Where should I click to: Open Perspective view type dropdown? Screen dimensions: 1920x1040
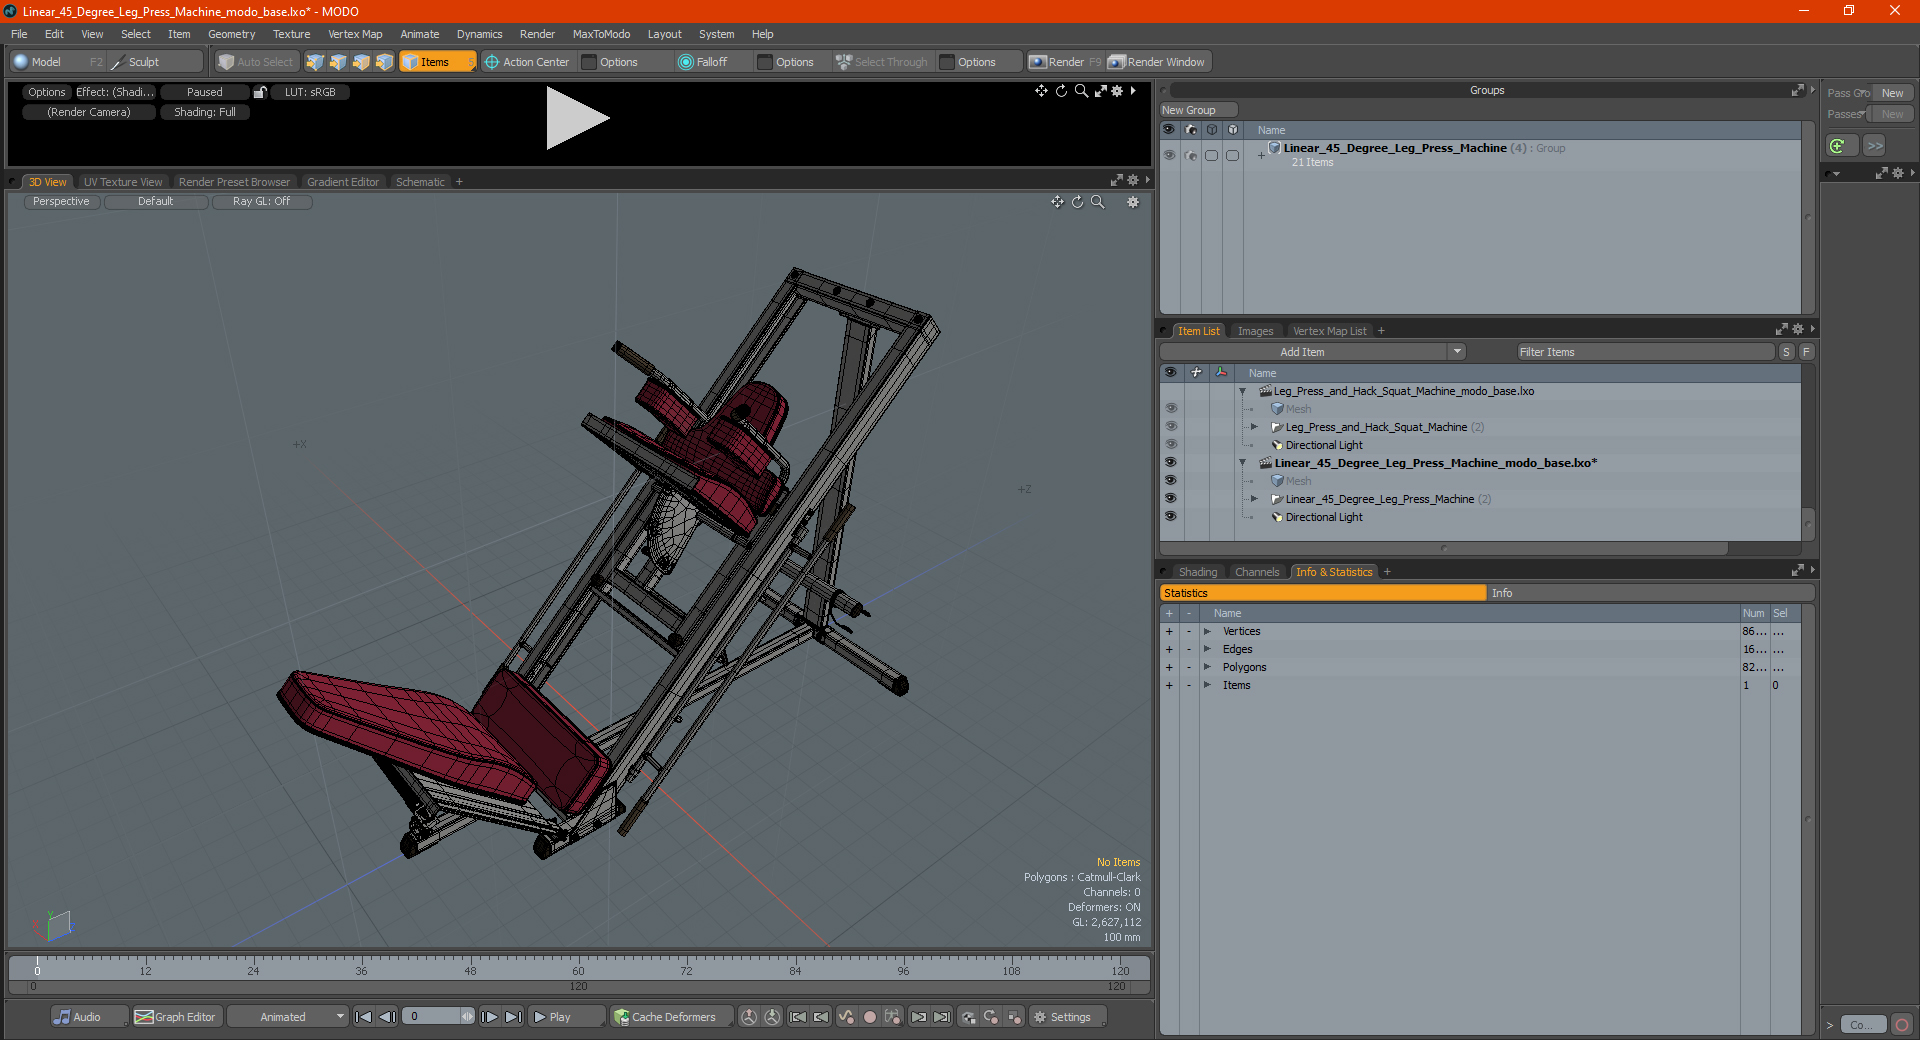coord(61,202)
